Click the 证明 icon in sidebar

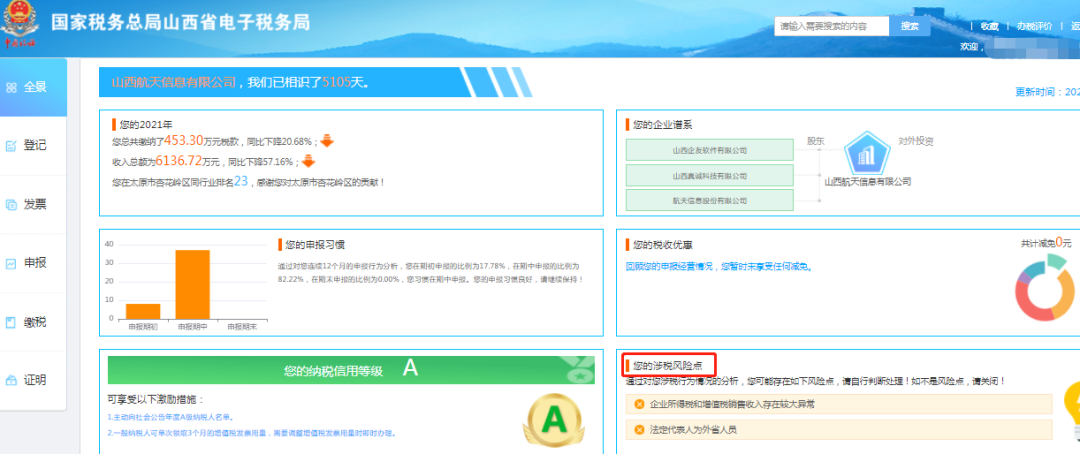[x=10, y=380]
